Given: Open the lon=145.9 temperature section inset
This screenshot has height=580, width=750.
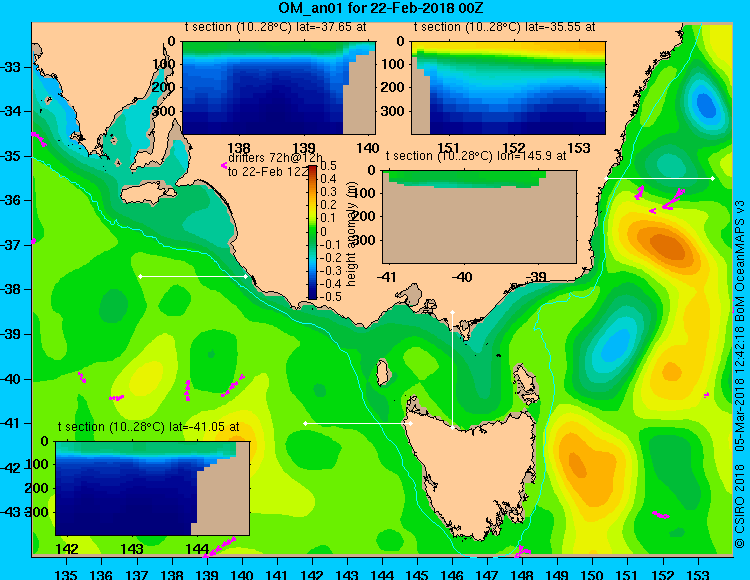Looking at the screenshot, I should click(x=479, y=217).
